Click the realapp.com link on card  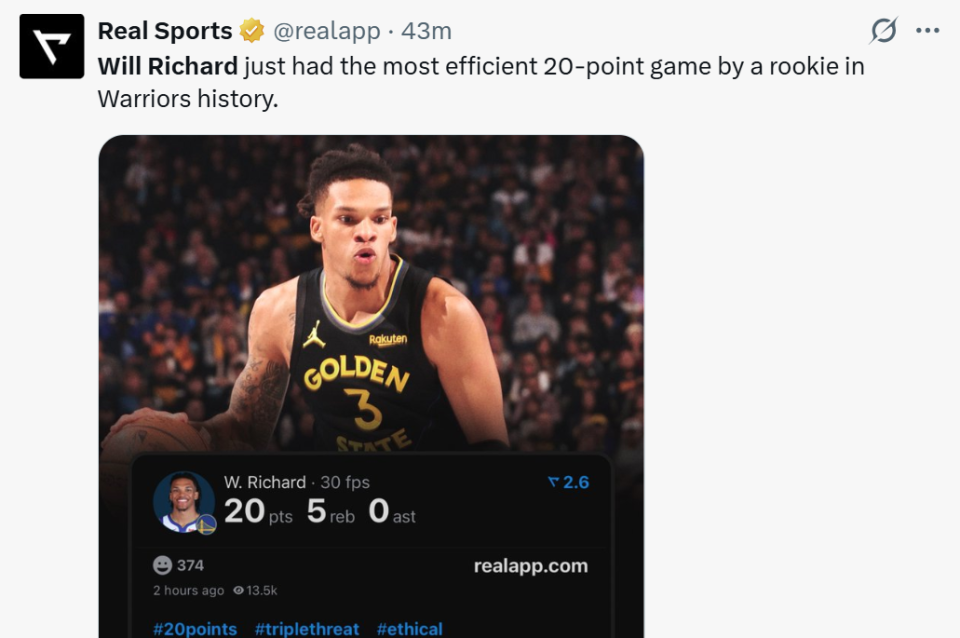pos(530,566)
